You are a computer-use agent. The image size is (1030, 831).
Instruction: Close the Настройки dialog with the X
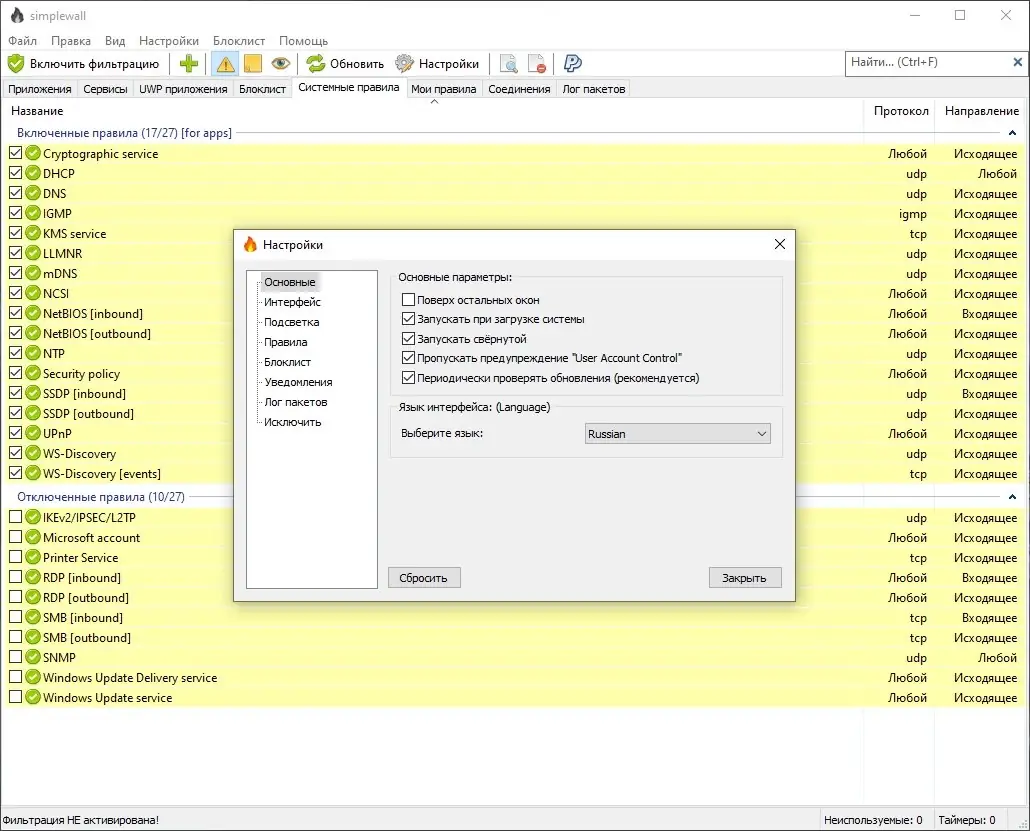[x=780, y=244]
